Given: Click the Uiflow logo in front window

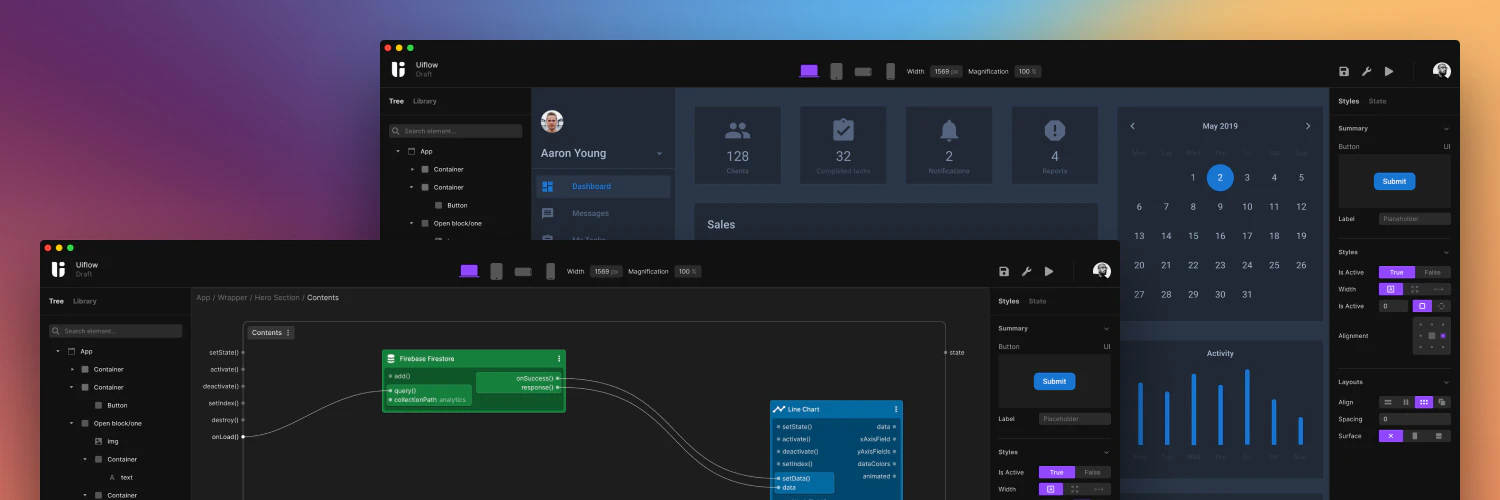Looking at the screenshot, I should (59, 269).
